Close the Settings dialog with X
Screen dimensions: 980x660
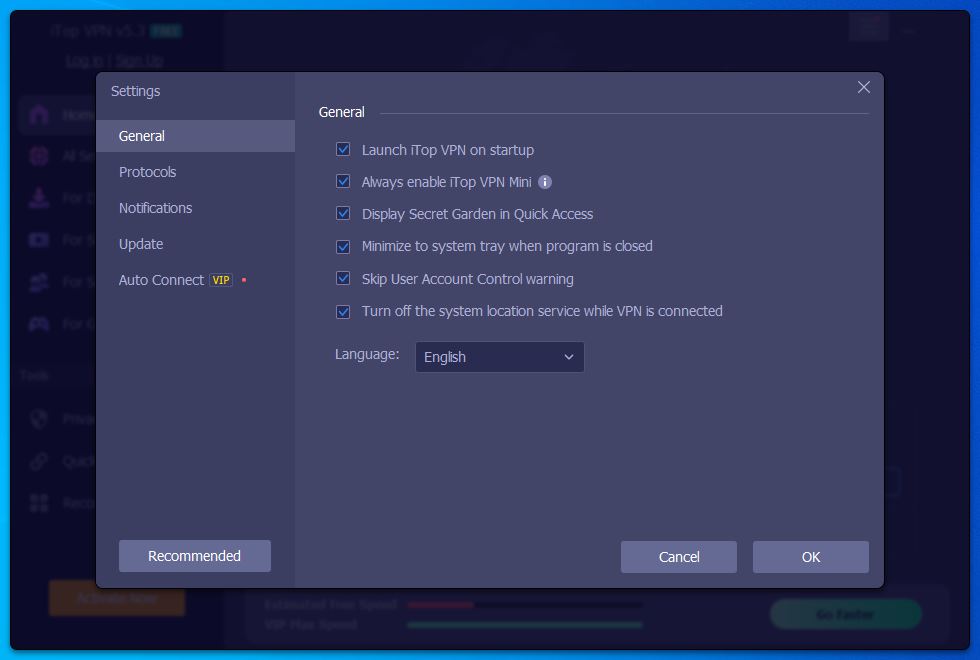click(863, 87)
